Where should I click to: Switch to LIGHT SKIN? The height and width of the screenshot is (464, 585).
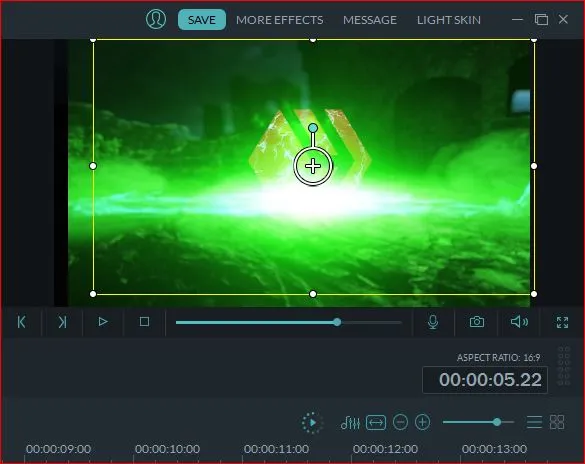click(x=449, y=20)
